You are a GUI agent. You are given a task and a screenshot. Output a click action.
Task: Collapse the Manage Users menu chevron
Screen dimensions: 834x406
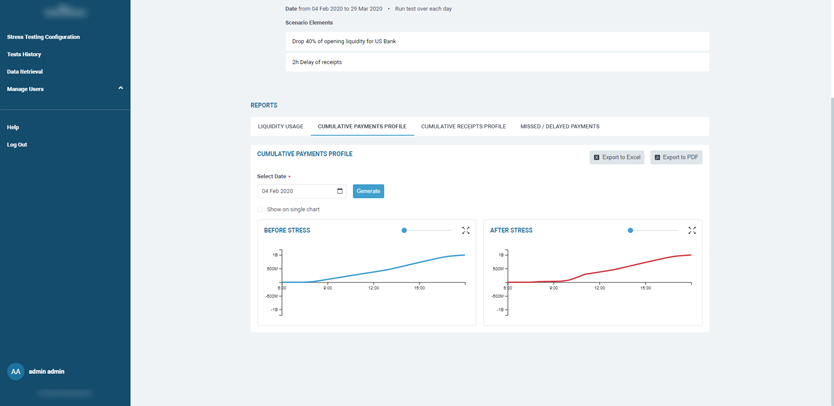click(x=121, y=89)
